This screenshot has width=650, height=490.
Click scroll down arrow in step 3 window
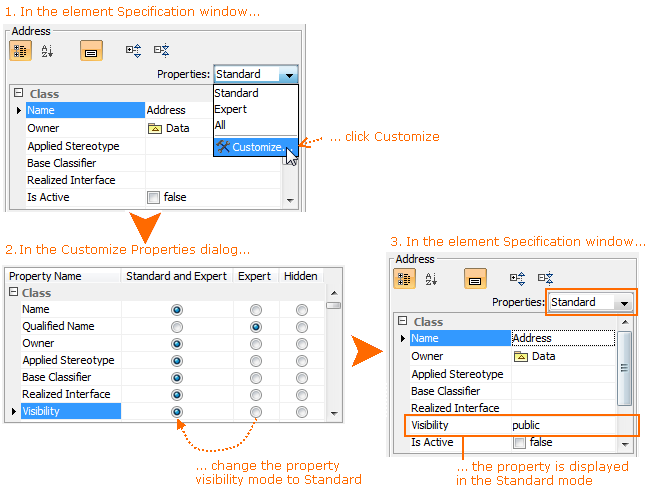[x=625, y=444]
